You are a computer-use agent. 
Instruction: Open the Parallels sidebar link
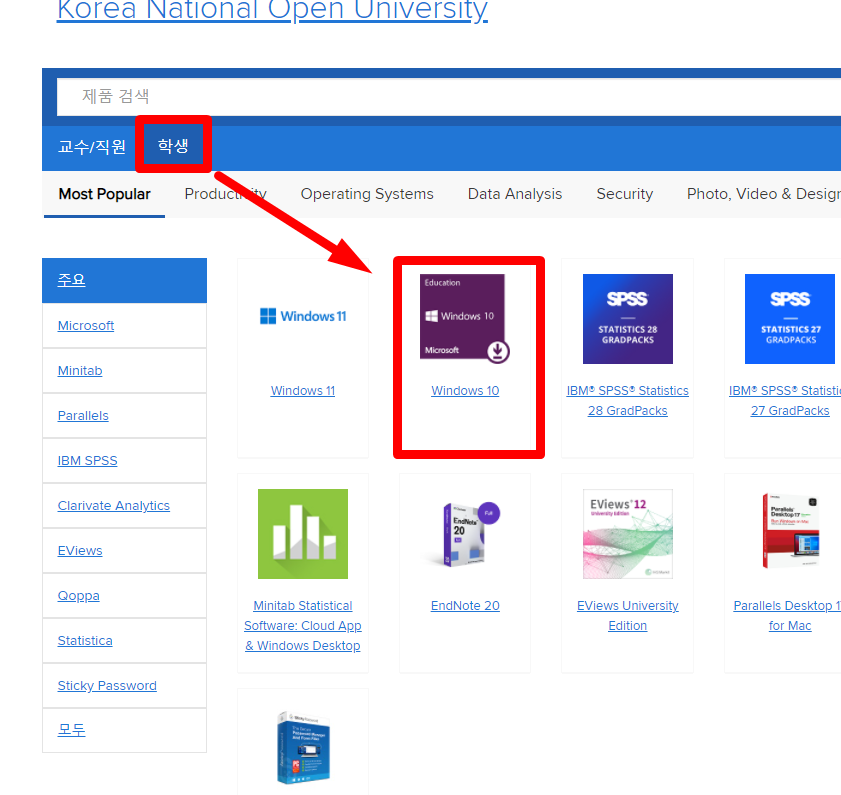83,416
